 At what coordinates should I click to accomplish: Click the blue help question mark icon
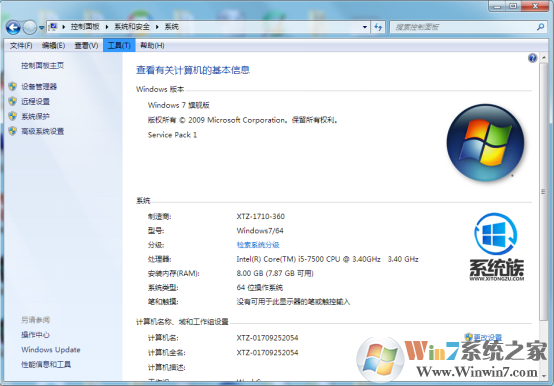[532, 58]
